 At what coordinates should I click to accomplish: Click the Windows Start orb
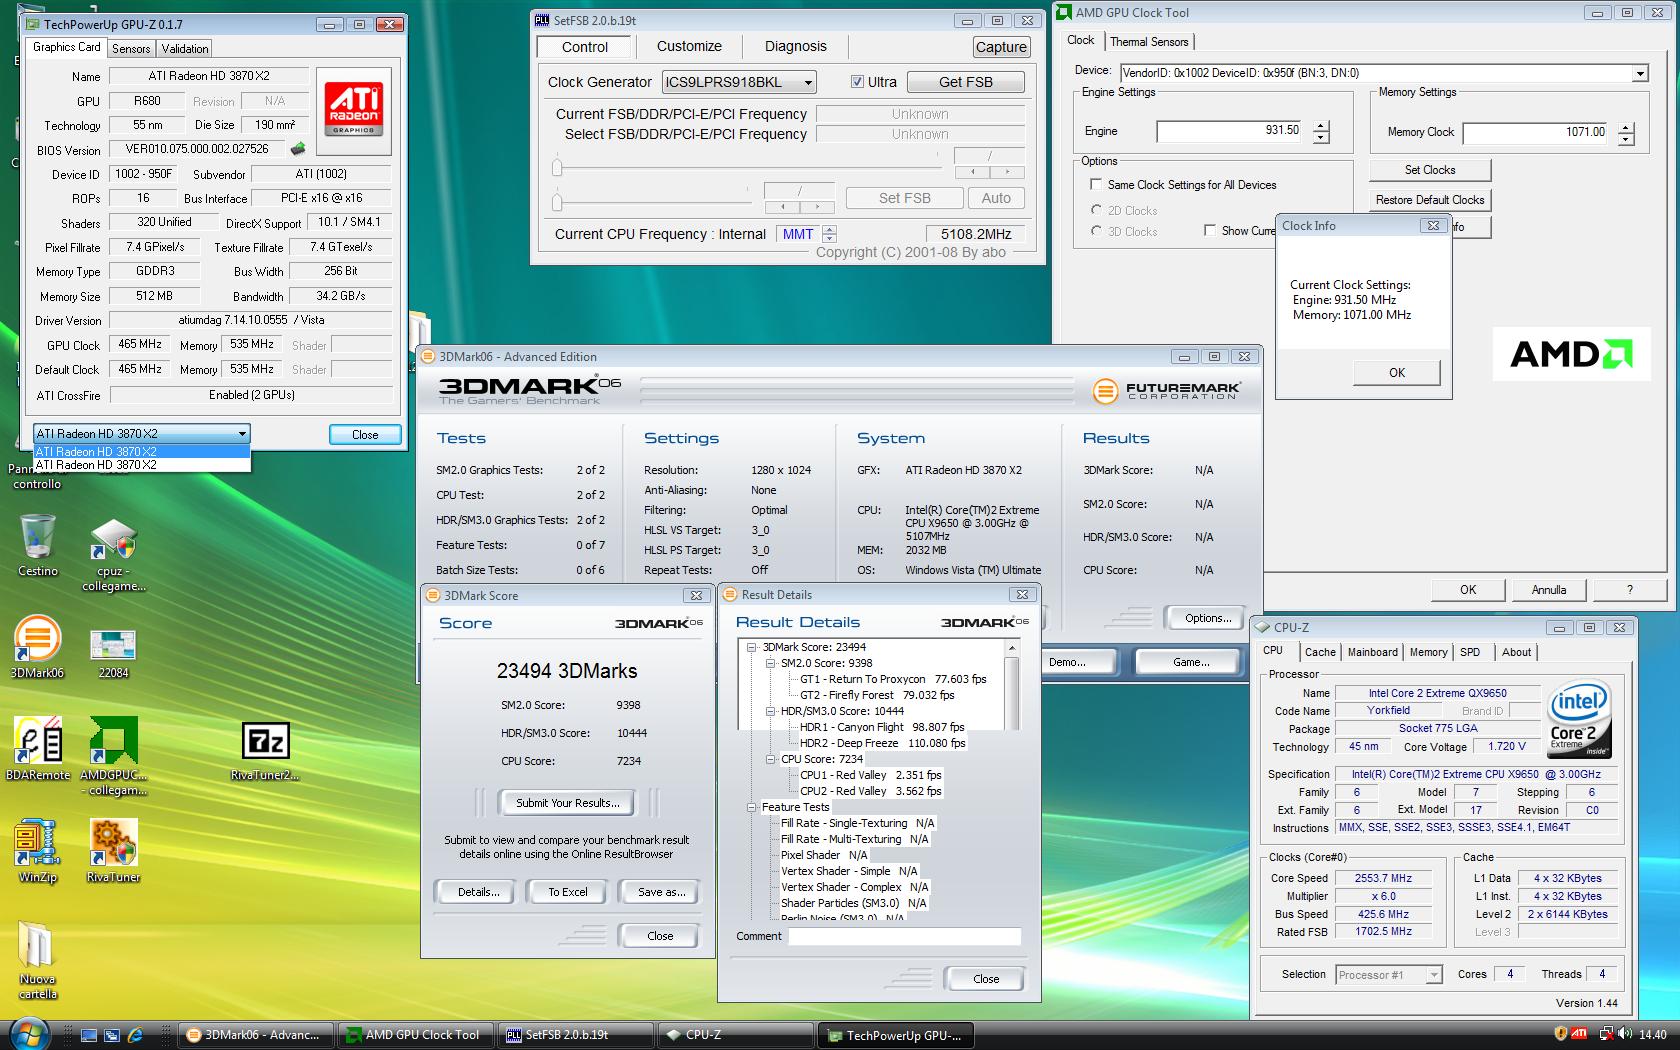[x=29, y=1033]
